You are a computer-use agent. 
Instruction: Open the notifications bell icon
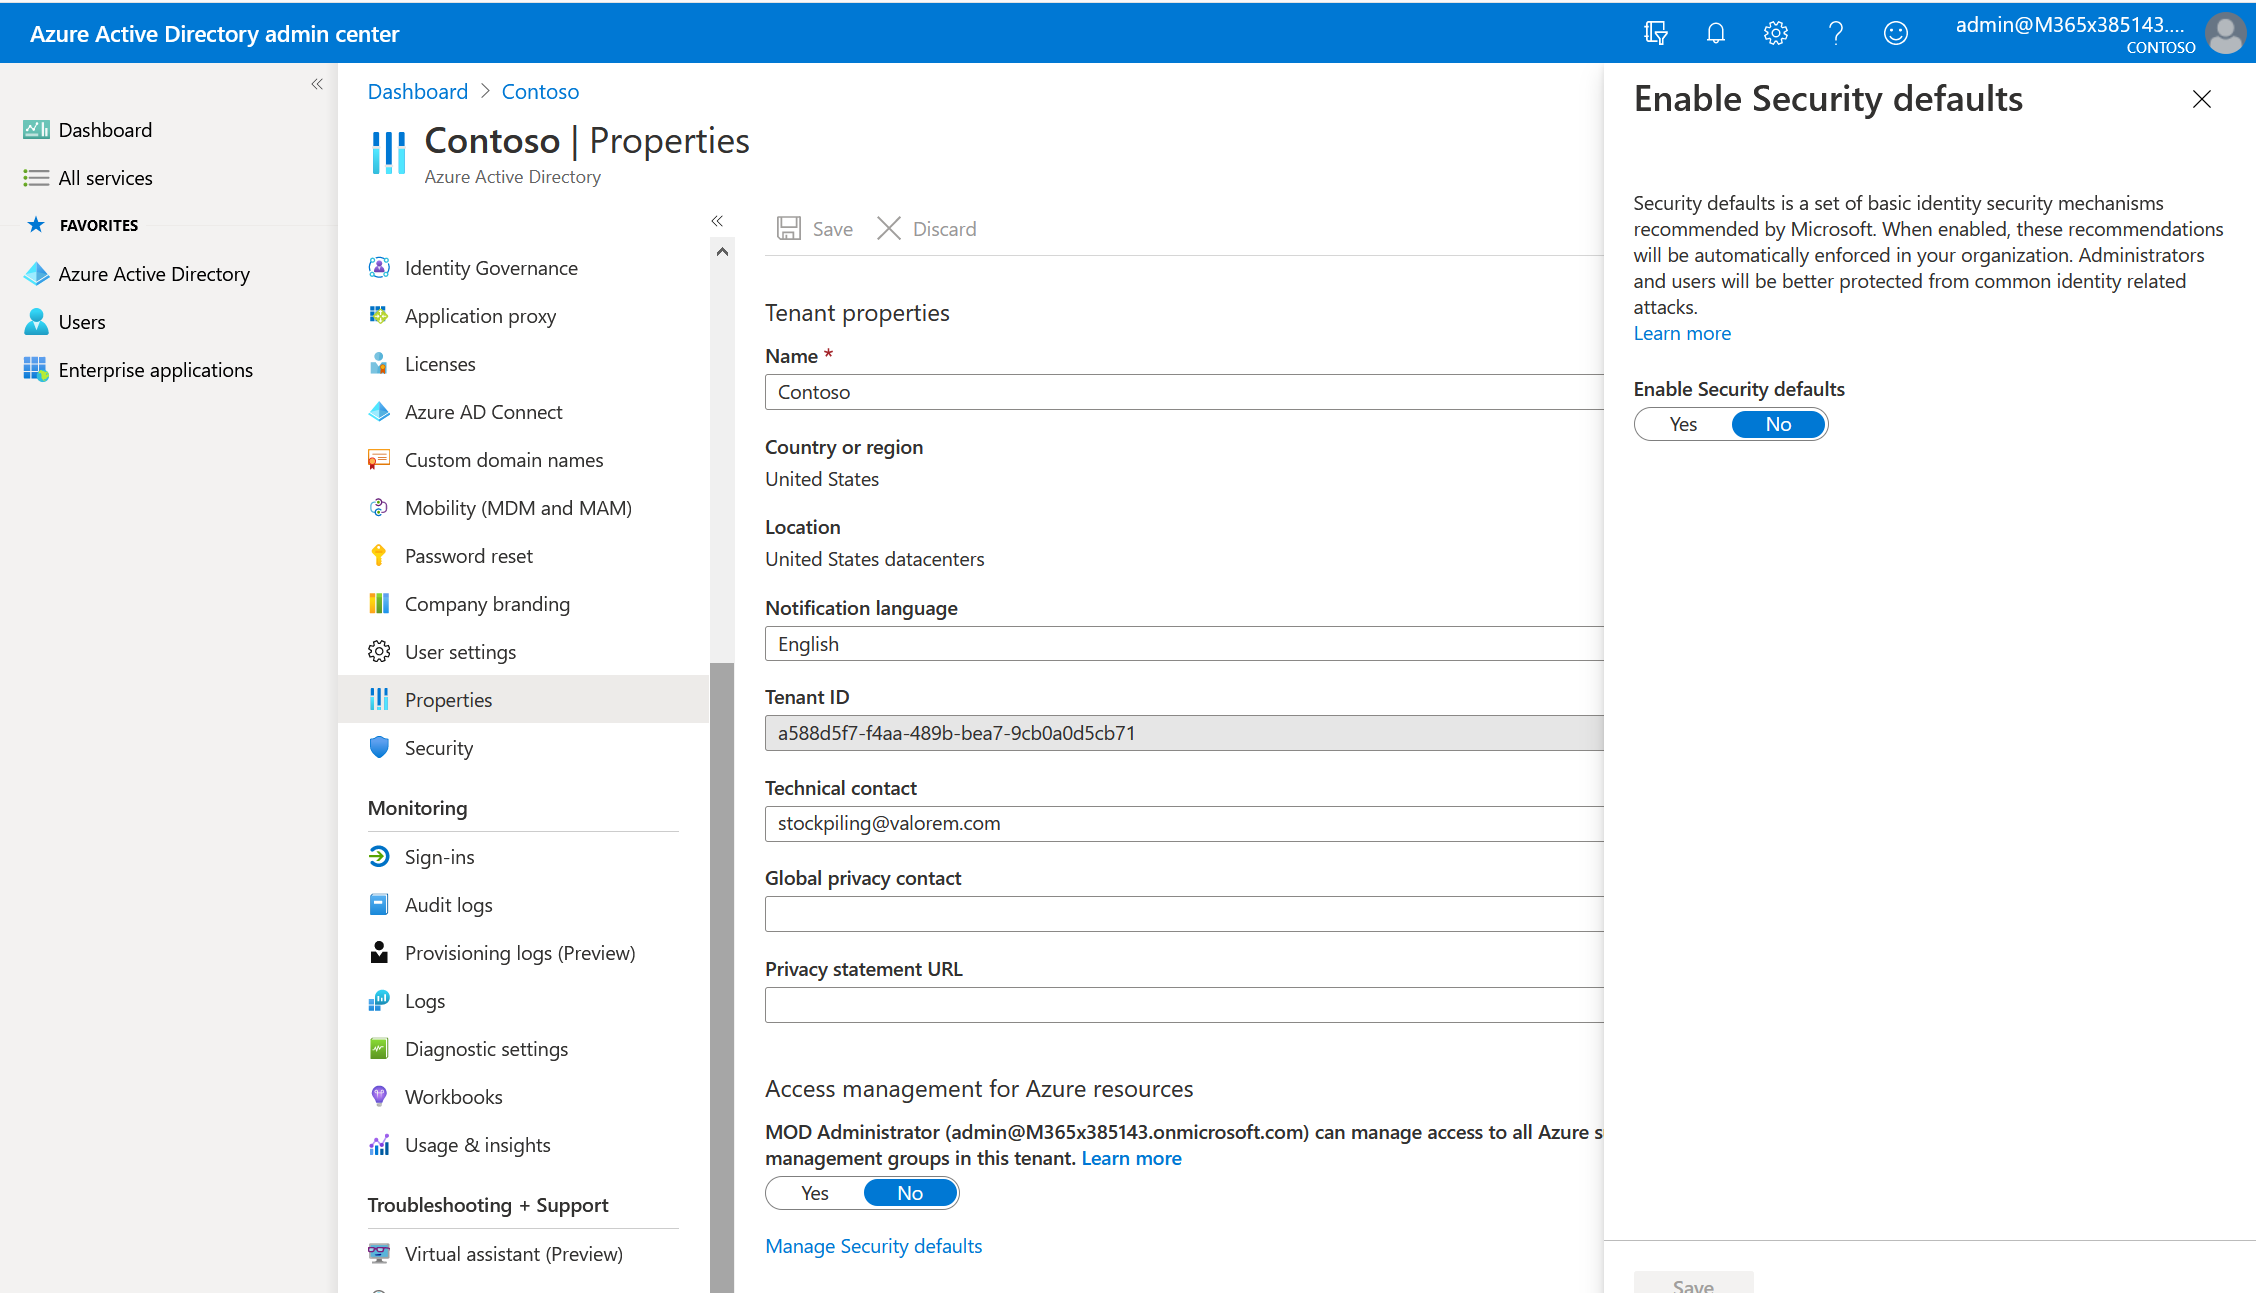pos(1715,33)
